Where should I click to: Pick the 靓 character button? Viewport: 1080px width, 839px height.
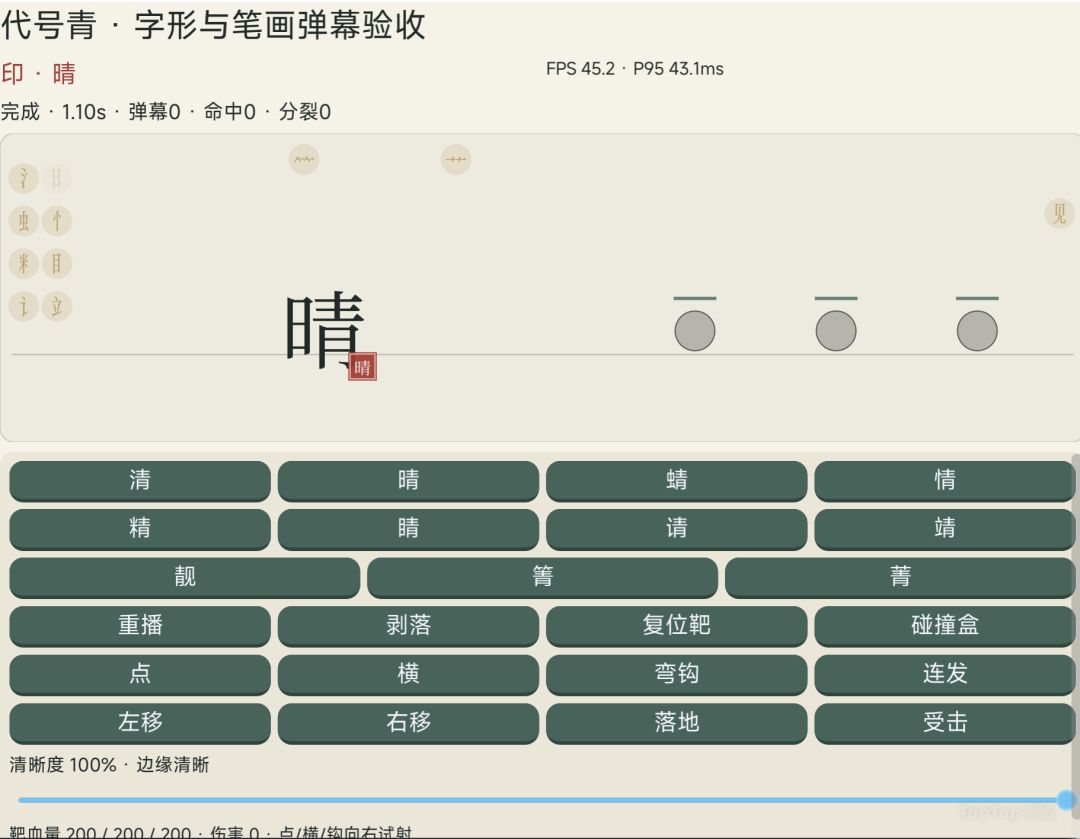pyautogui.click(x=185, y=577)
